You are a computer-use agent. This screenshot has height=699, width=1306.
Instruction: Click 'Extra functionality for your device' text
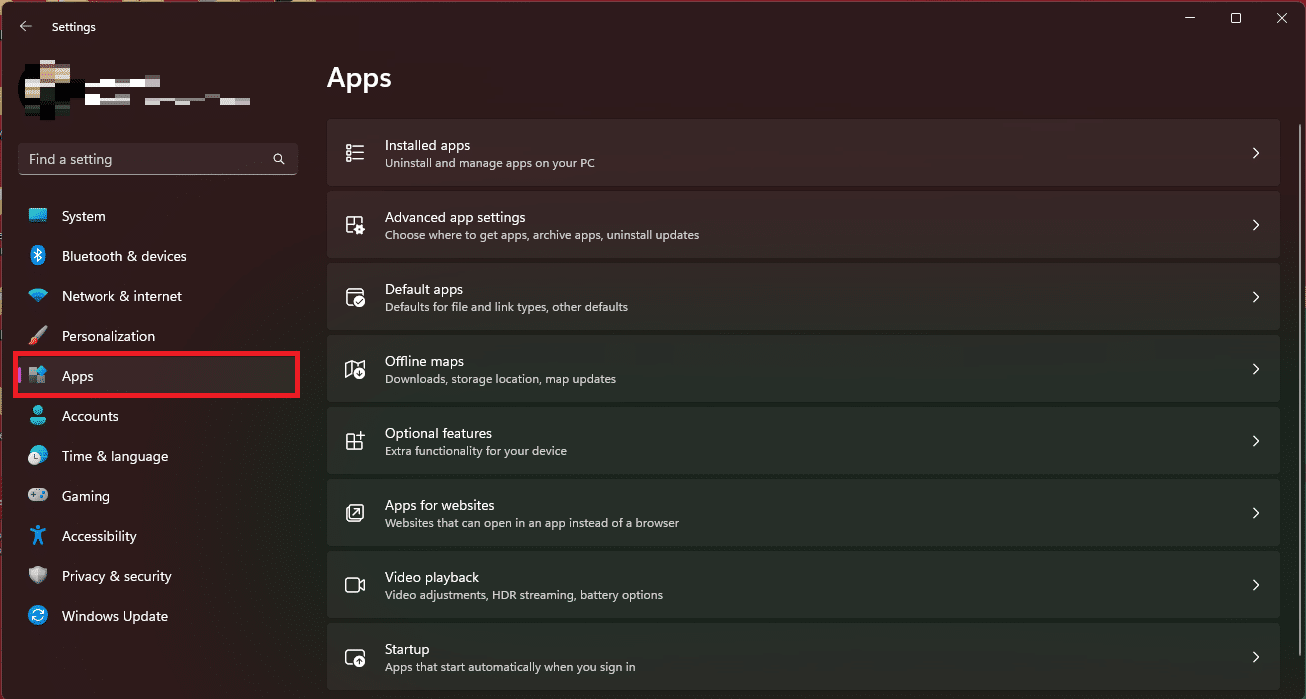coord(476,451)
